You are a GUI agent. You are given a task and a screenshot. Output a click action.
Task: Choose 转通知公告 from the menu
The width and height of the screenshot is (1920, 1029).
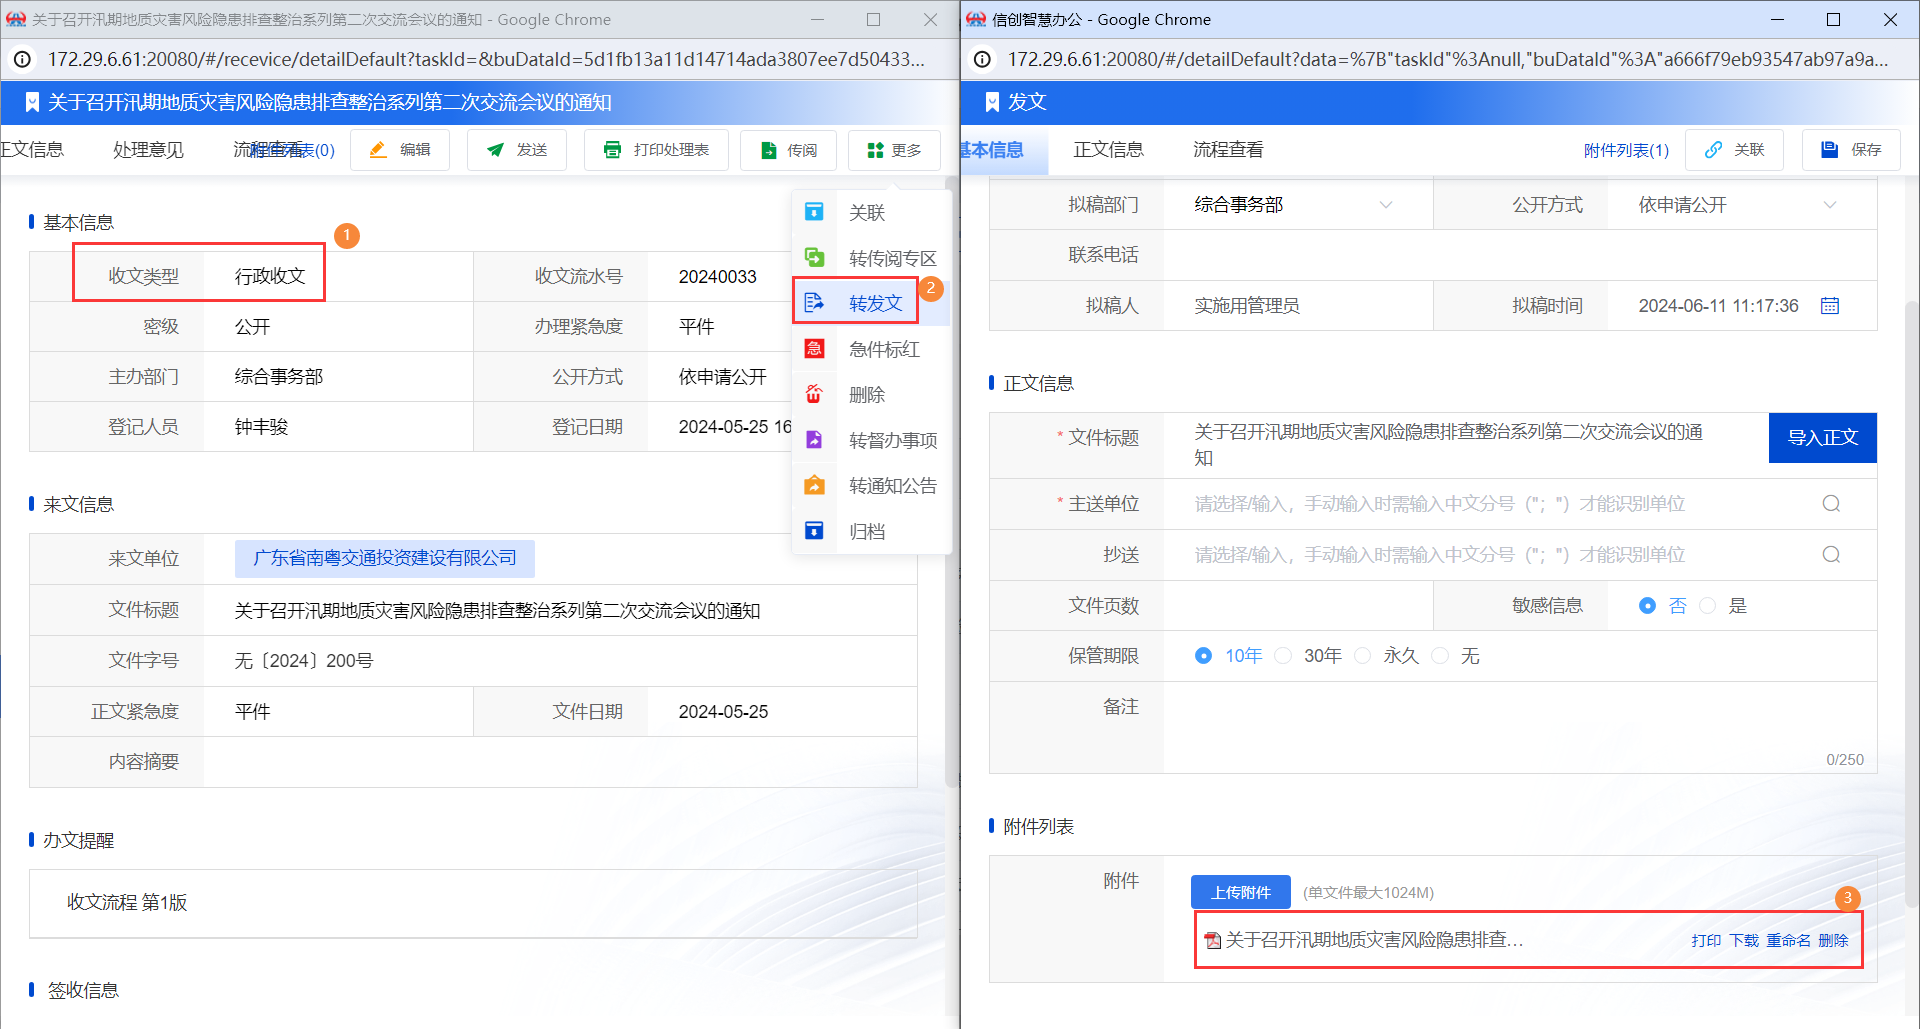pos(870,485)
